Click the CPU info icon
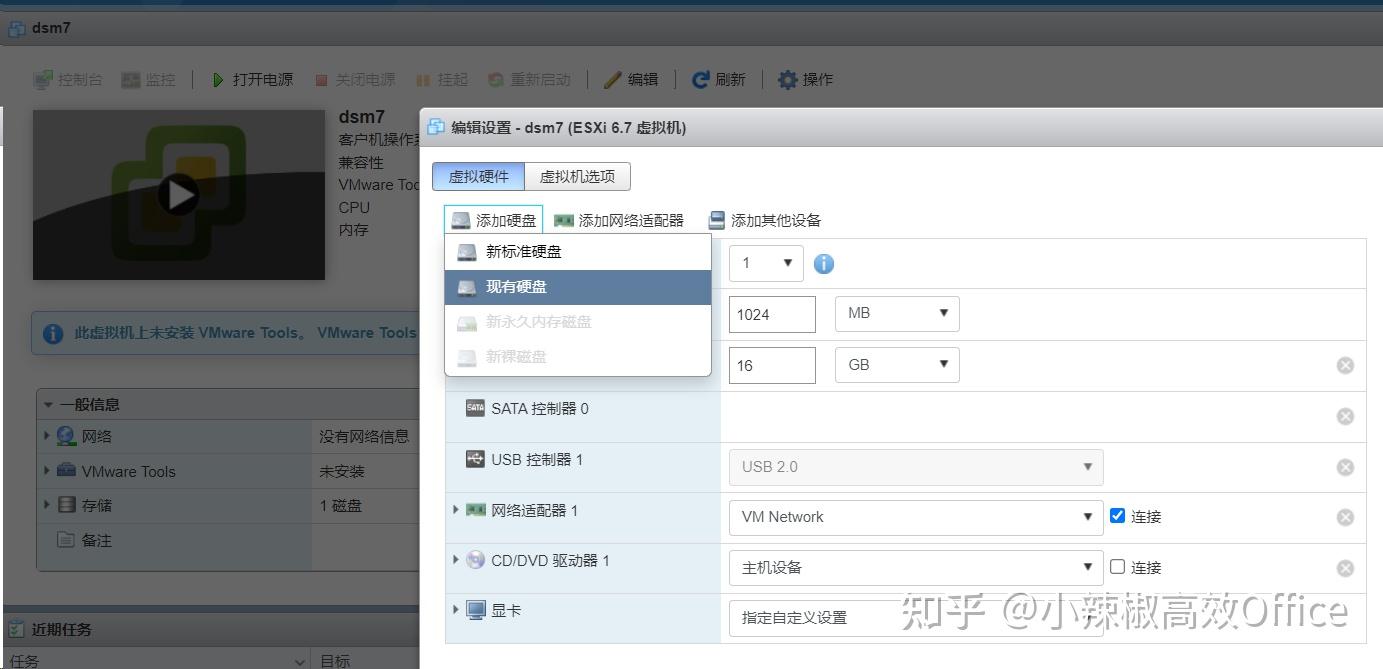This screenshot has width=1383, height=669. tap(823, 264)
